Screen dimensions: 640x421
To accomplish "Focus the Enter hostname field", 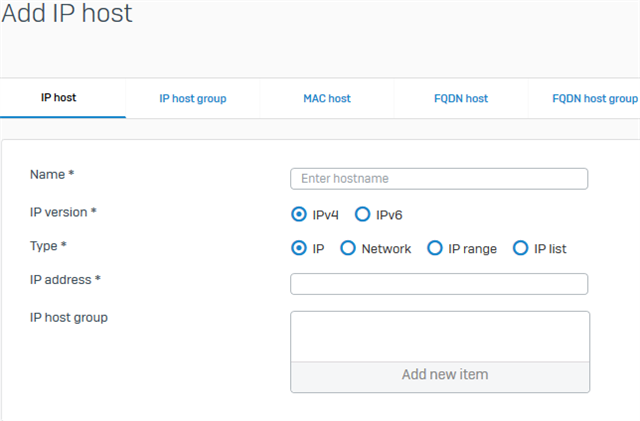I will pyautogui.click(x=439, y=179).
